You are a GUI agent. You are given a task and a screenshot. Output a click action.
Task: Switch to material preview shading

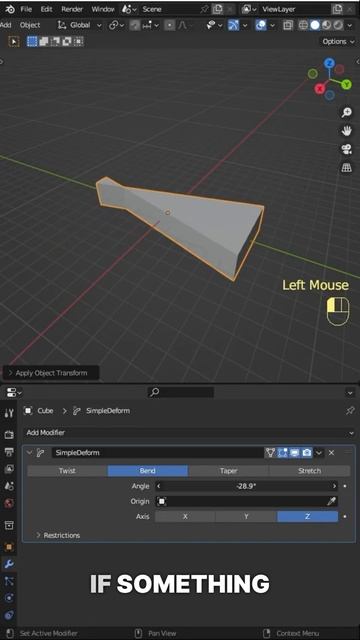pos(327,25)
